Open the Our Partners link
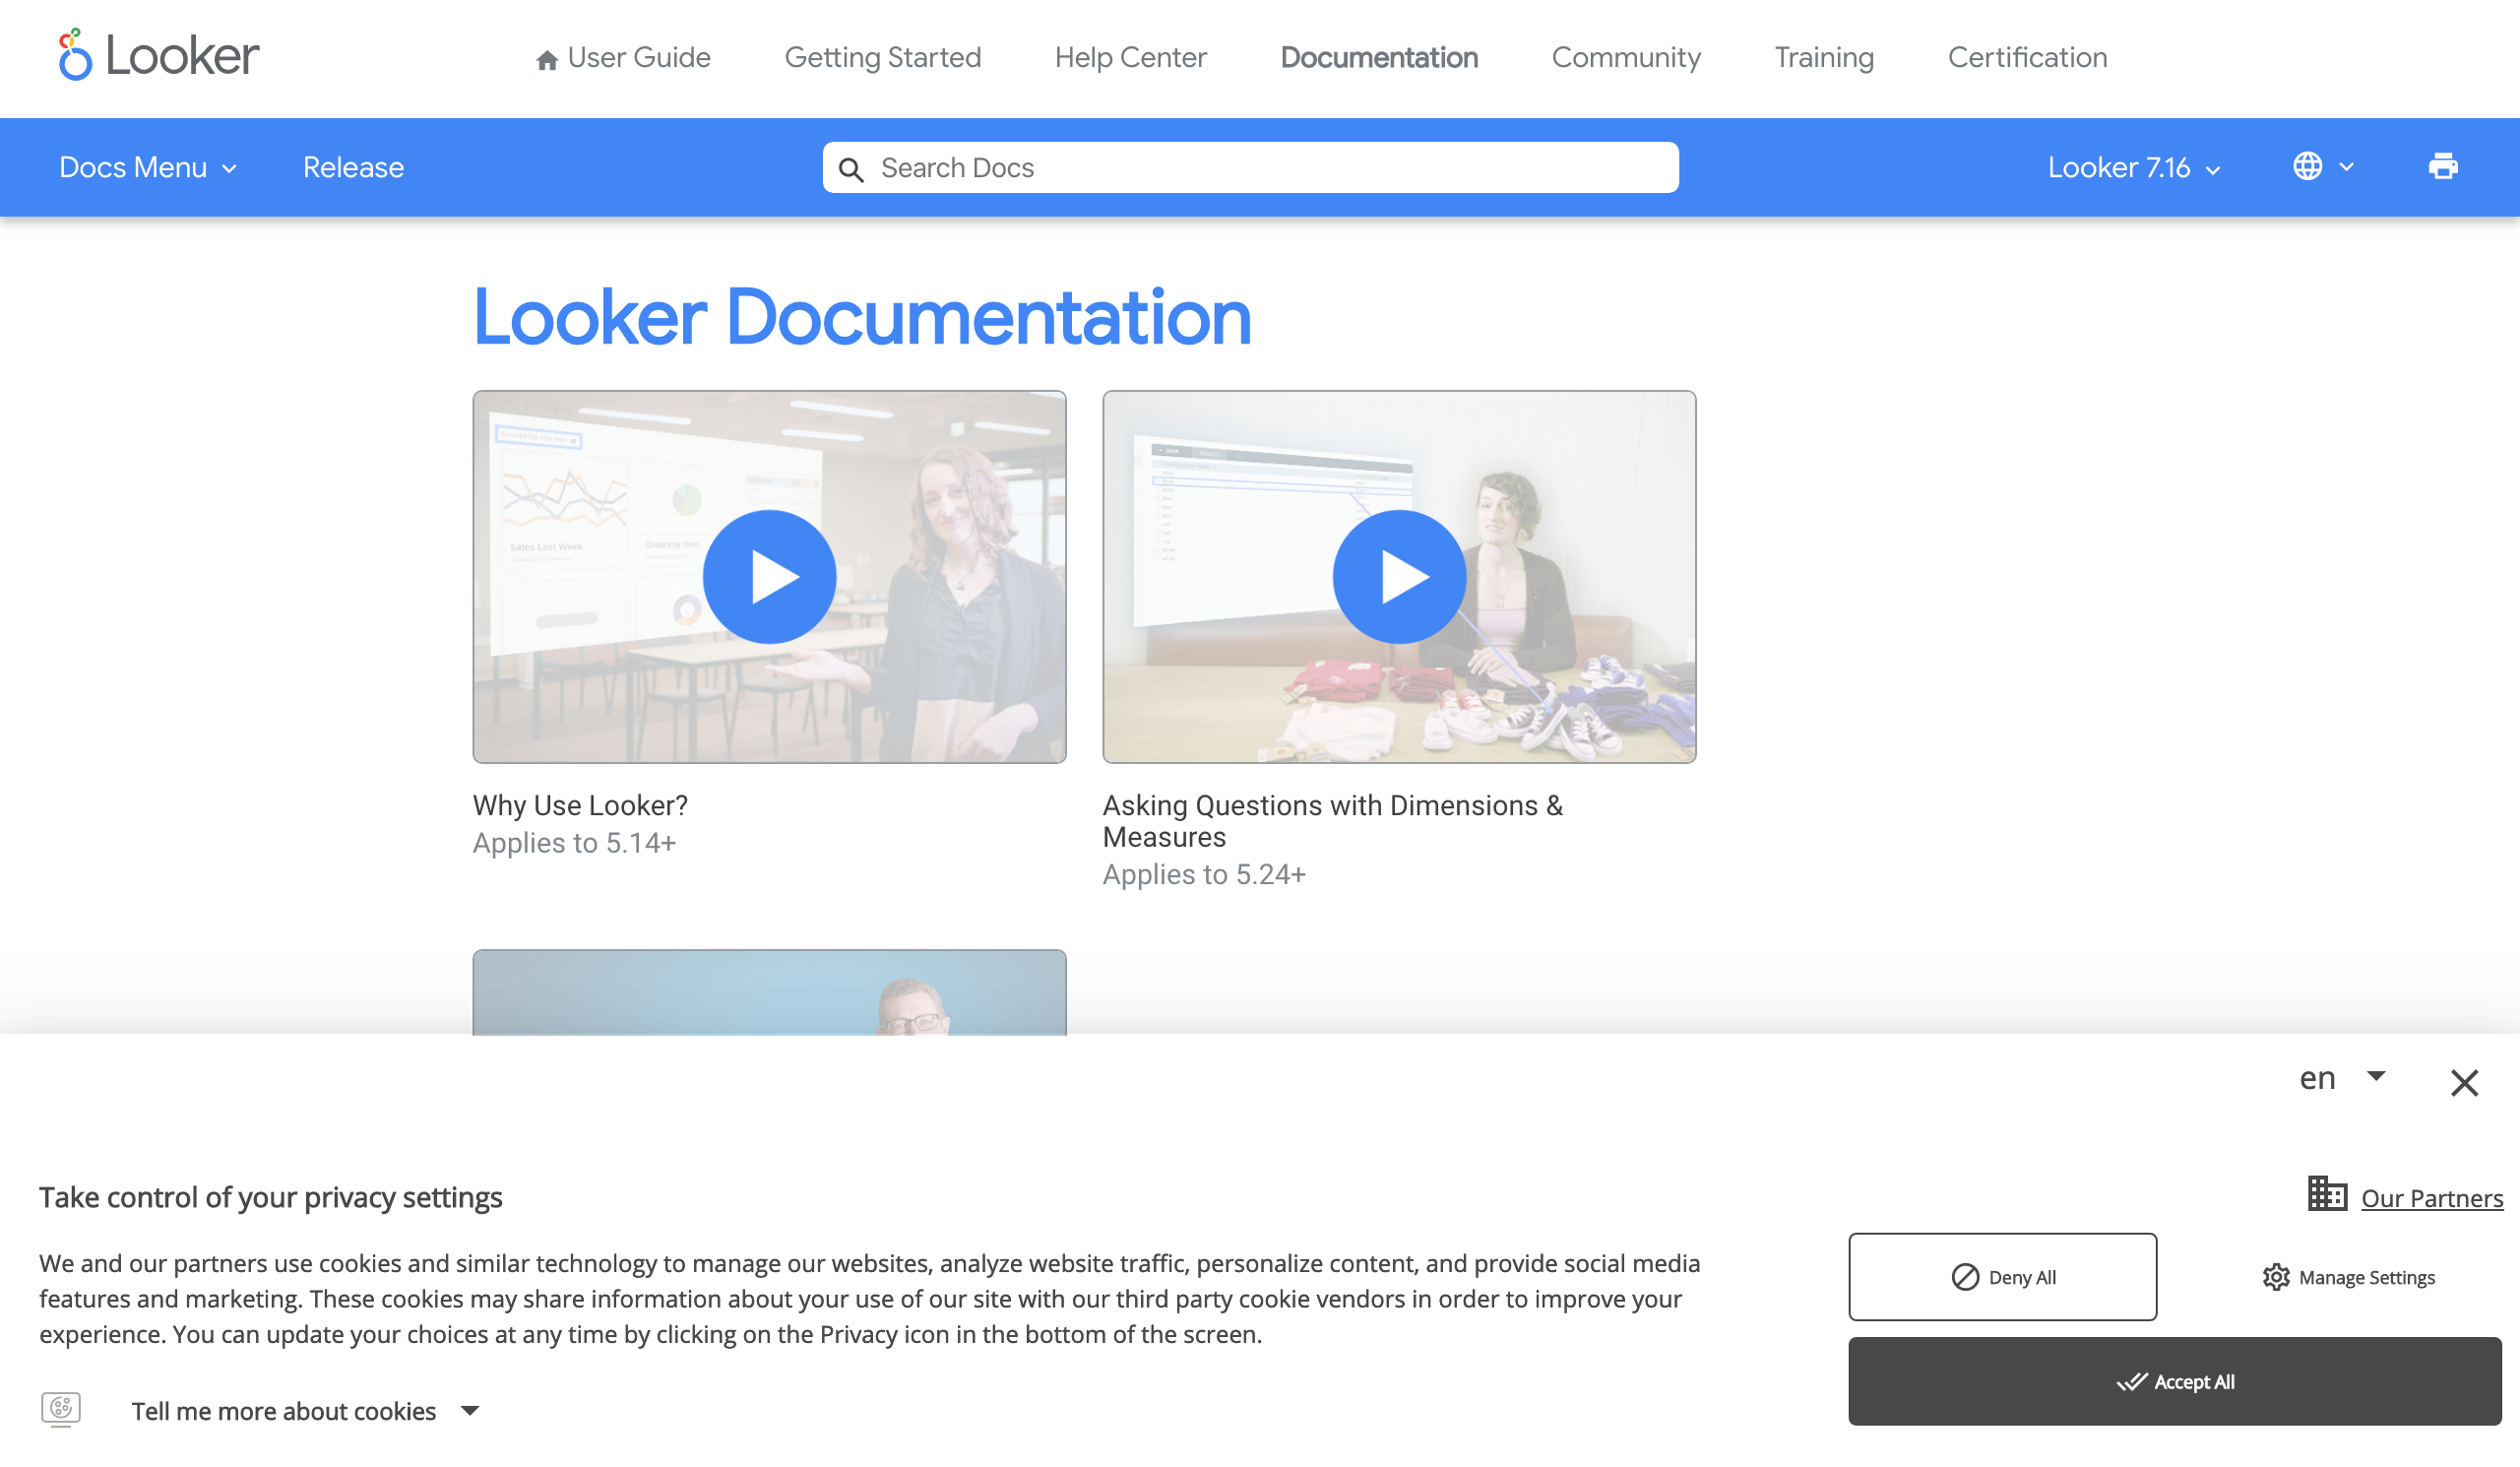The image size is (2520, 1467). (2431, 1198)
